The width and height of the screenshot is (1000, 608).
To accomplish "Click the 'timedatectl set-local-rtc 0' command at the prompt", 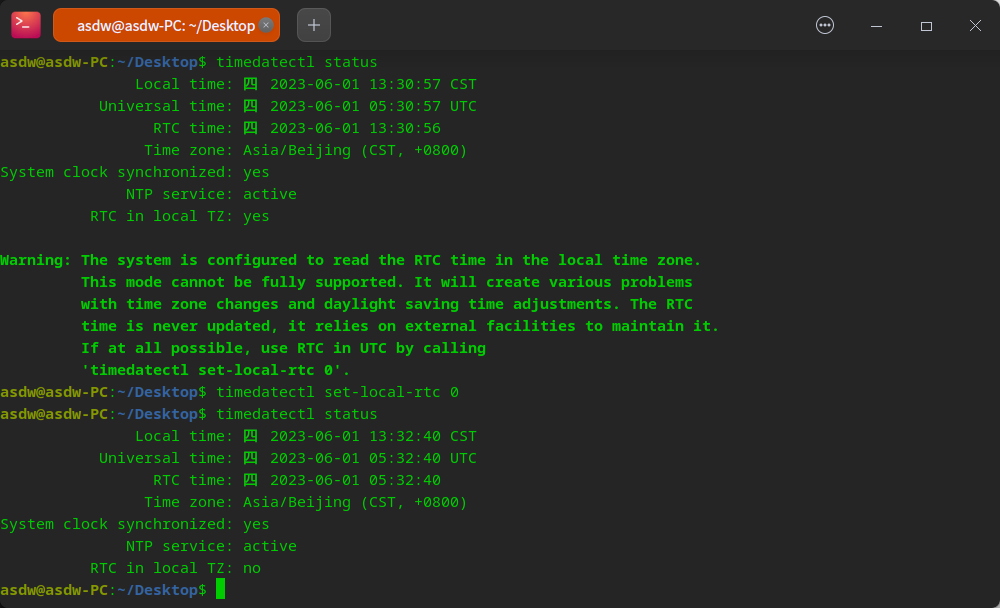I will [x=337, y=392].
